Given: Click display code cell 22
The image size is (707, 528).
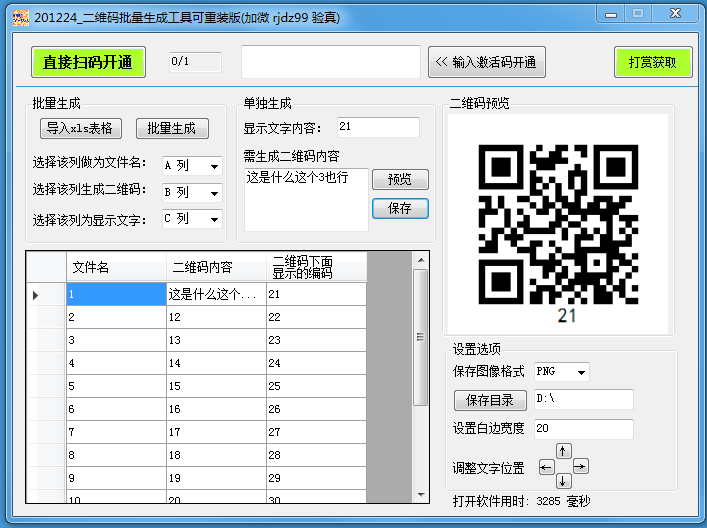Looking at the screenshot, I should pos(317,317).
